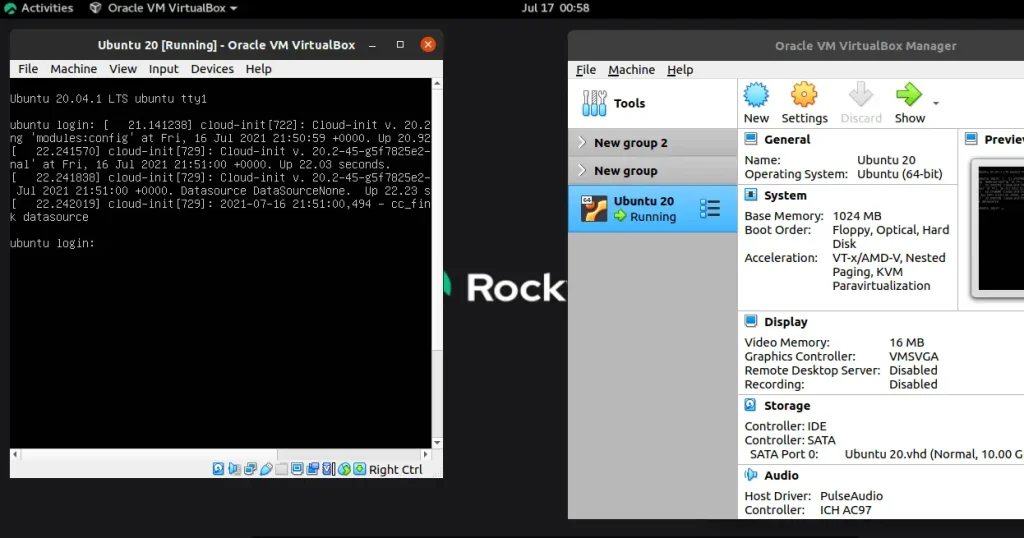Viewport: 1024px width, 538px height.
Task: Click the 'ICH AC97' audio controller value
Action: 846,510
